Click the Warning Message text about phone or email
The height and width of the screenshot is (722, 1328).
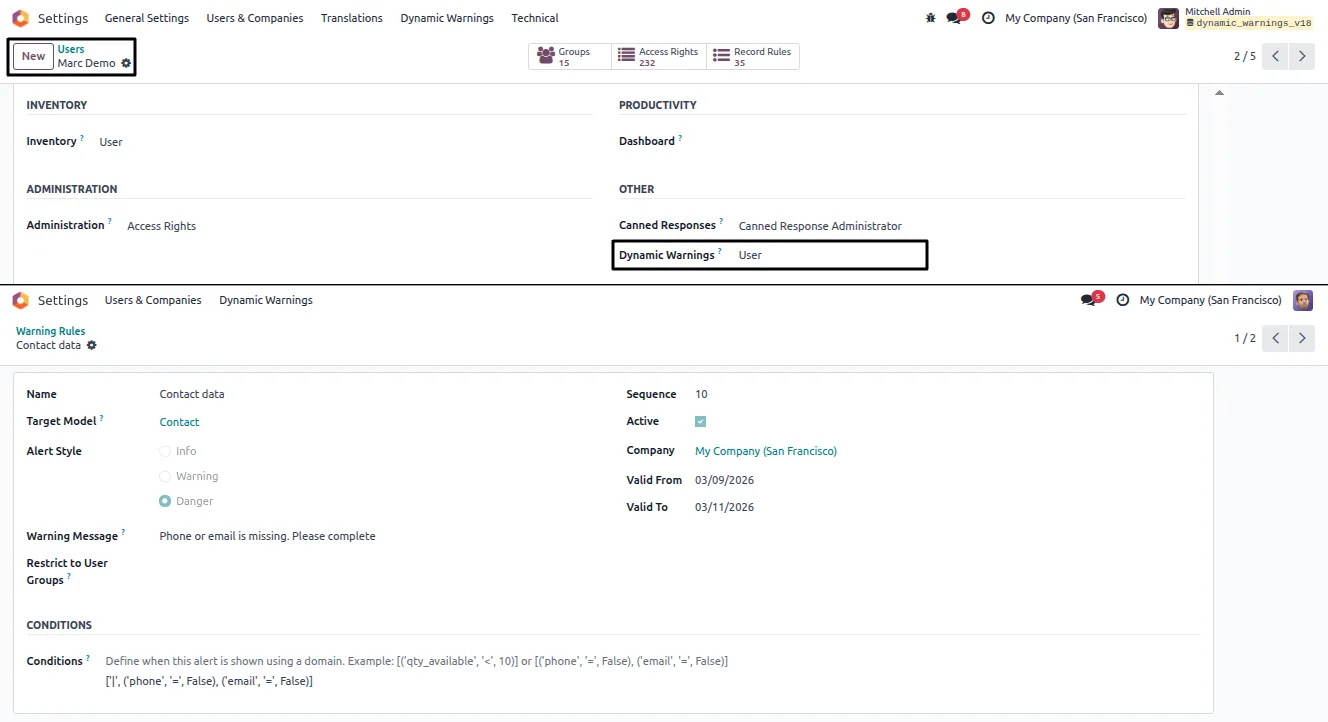click(x=268, y=536)
